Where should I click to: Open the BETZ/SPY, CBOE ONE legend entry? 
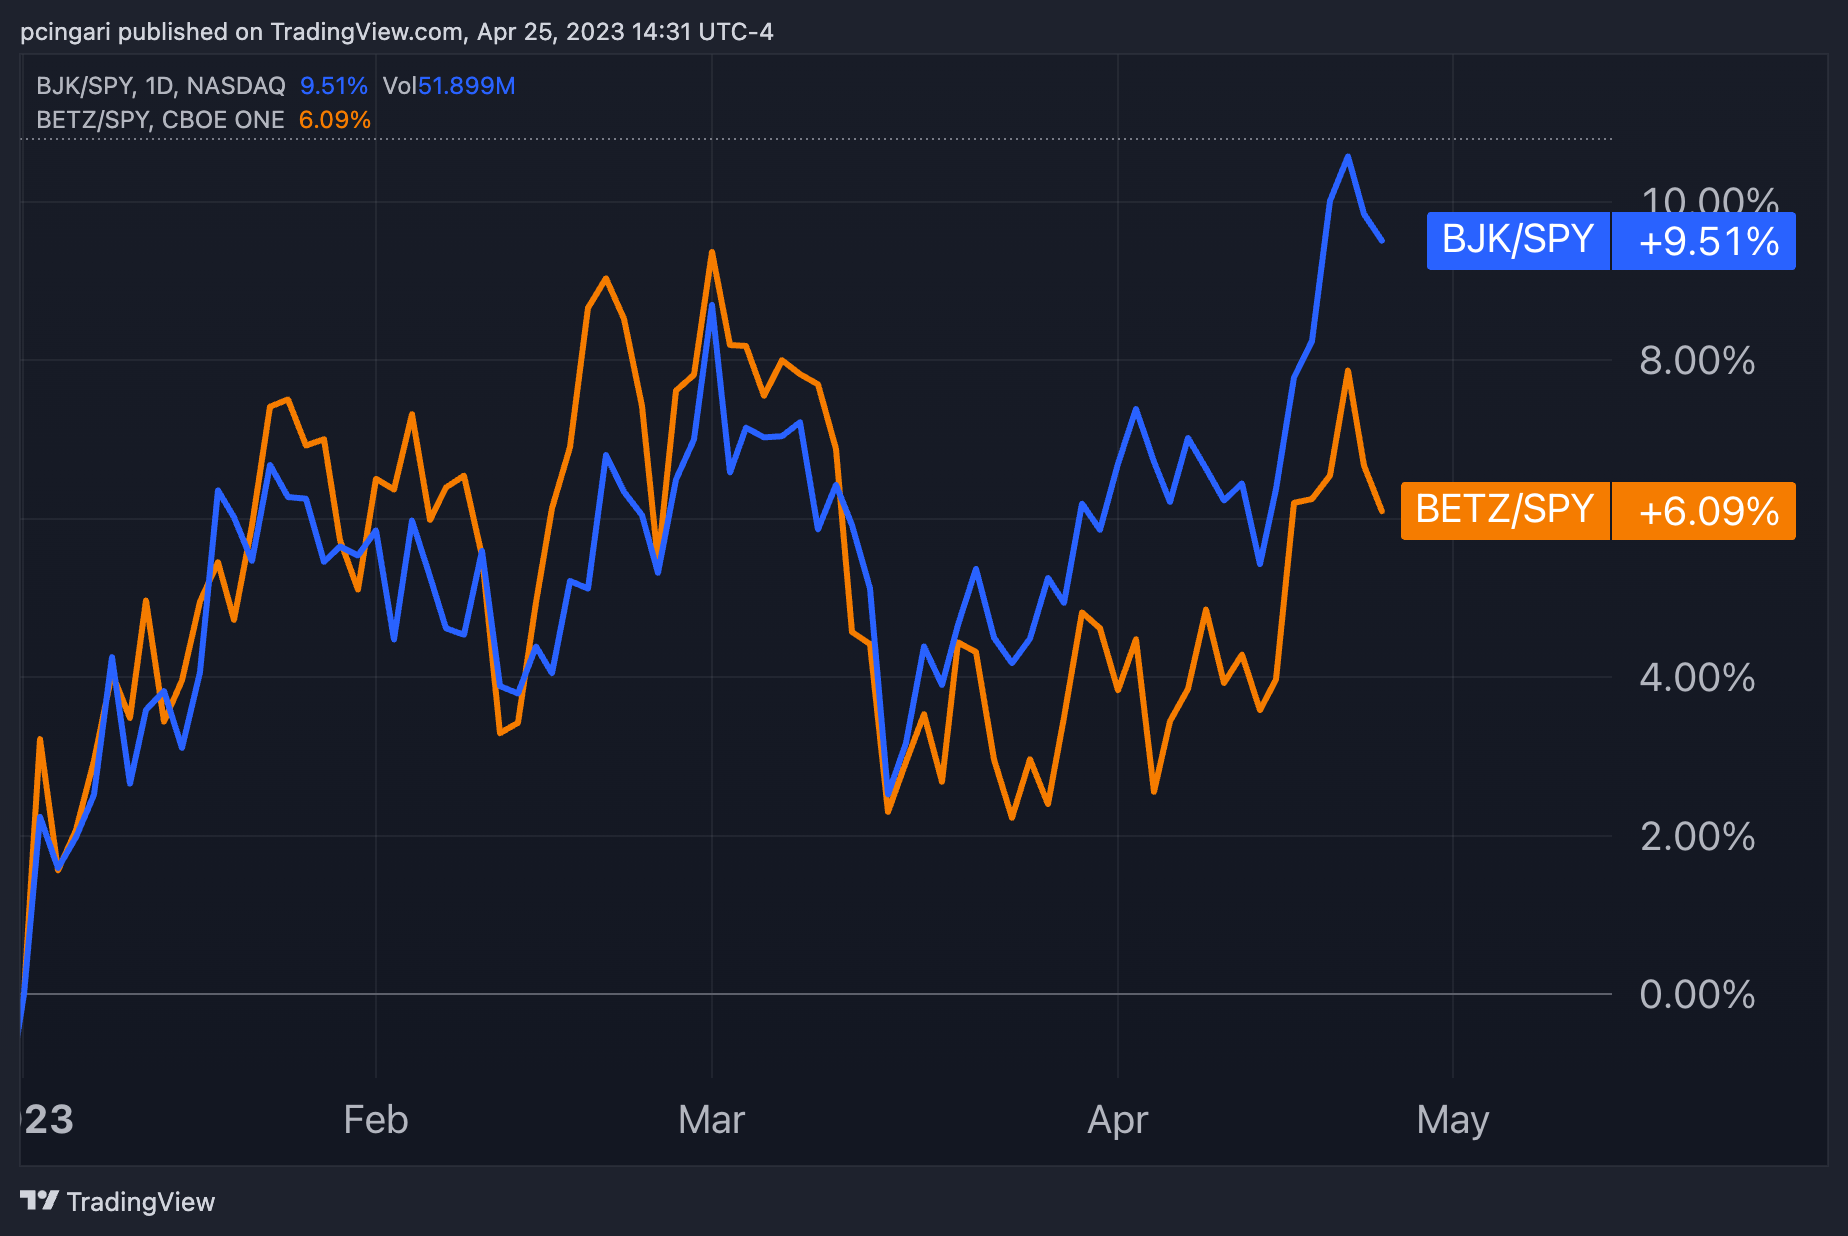click(x=160, y=120)
